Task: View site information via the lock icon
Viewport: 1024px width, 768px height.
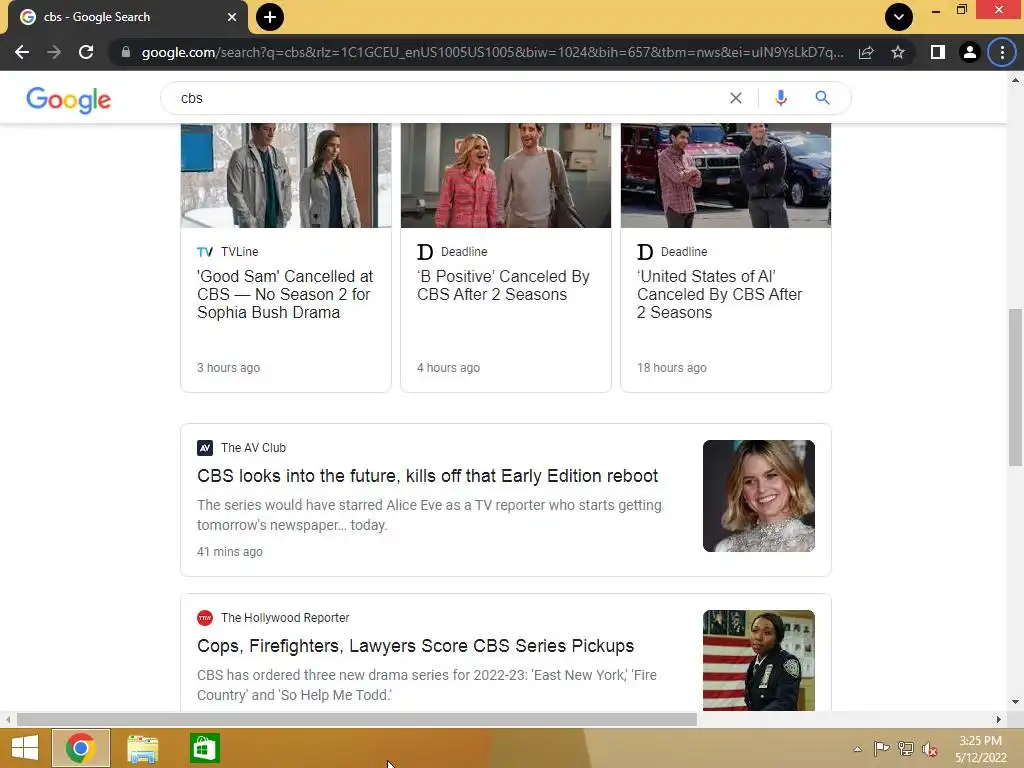Action: coord(126,52)
